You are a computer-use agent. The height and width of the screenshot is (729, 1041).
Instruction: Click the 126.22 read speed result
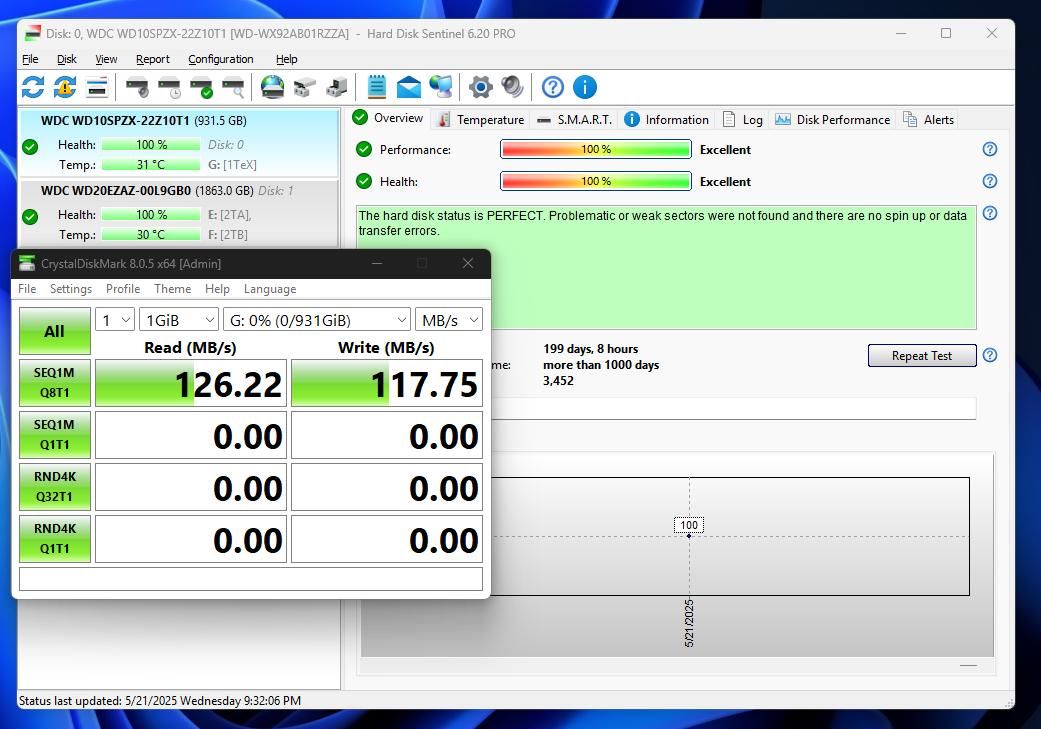click(191, 383)
